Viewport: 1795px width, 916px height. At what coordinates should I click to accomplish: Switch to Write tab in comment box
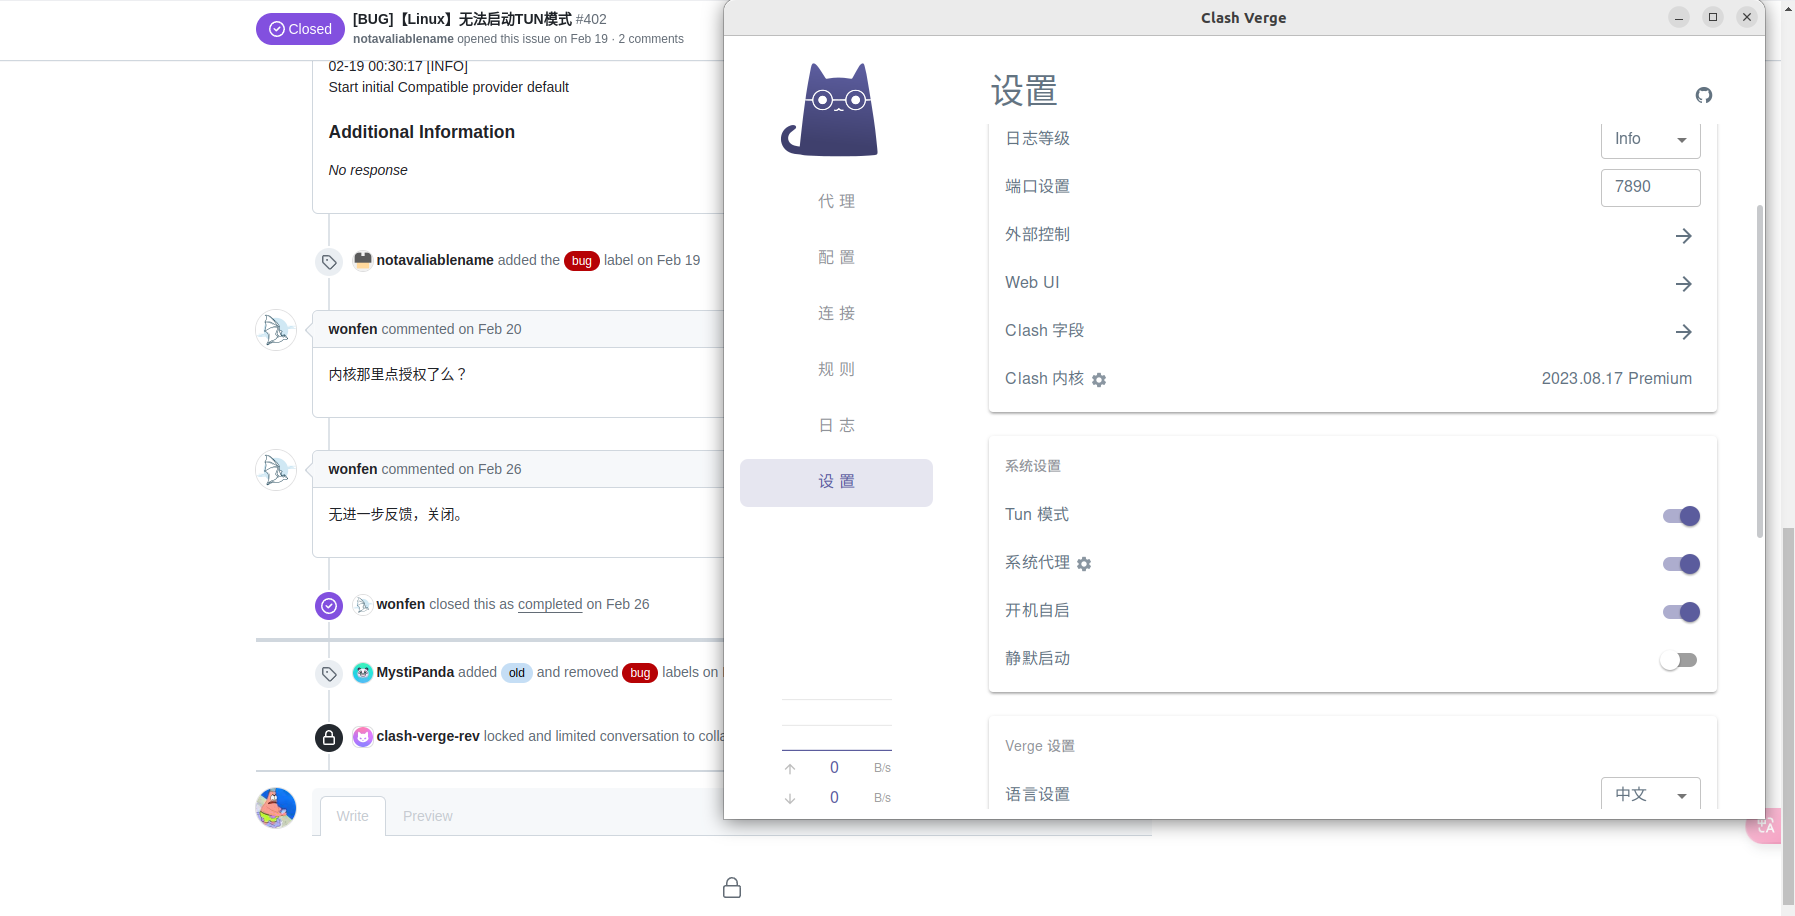point(352,816)
